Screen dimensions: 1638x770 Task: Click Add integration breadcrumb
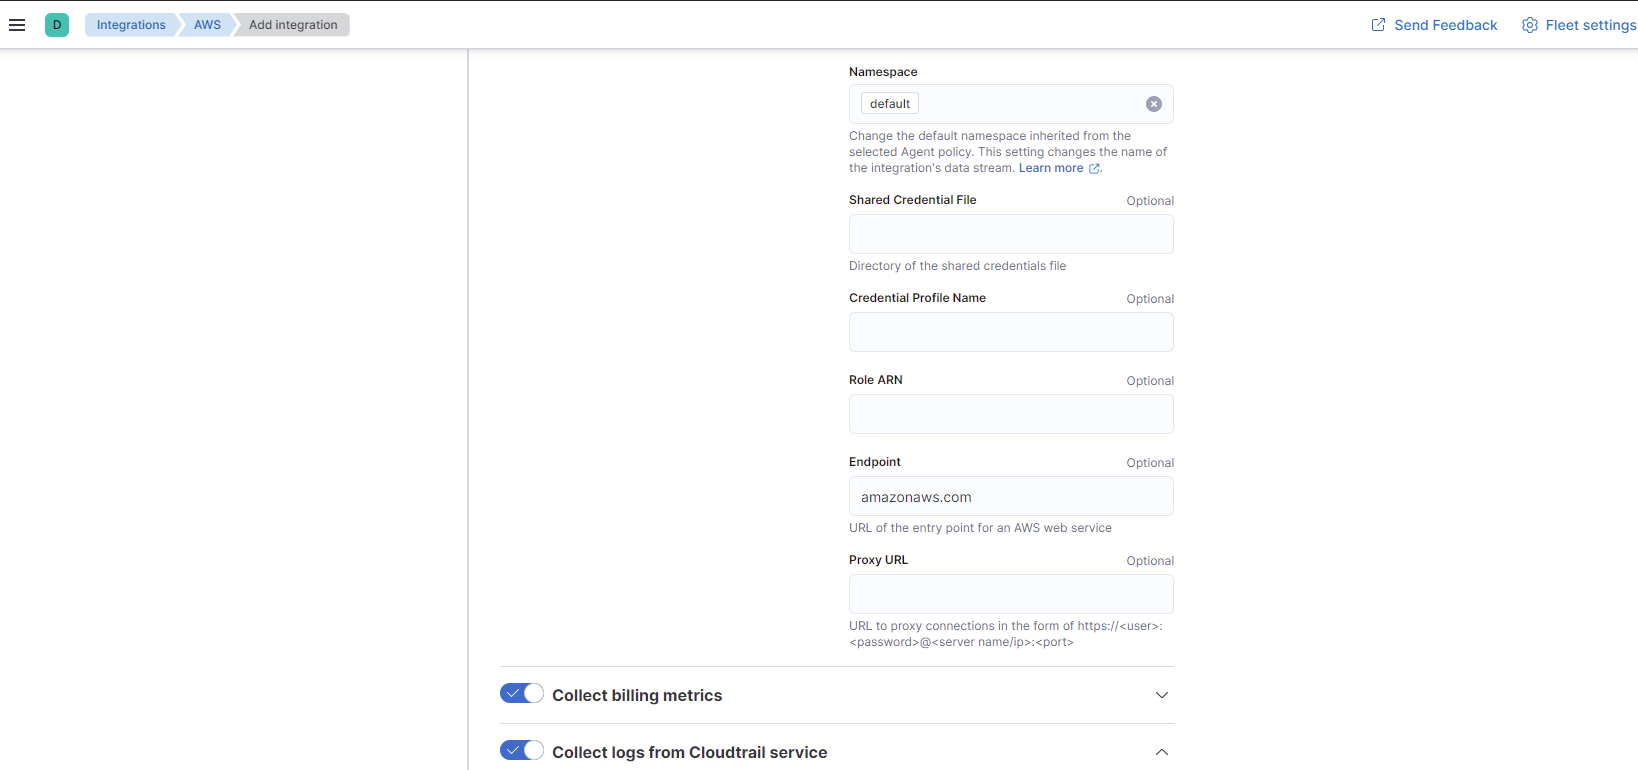pyautogui.click(x=293, y=25)
